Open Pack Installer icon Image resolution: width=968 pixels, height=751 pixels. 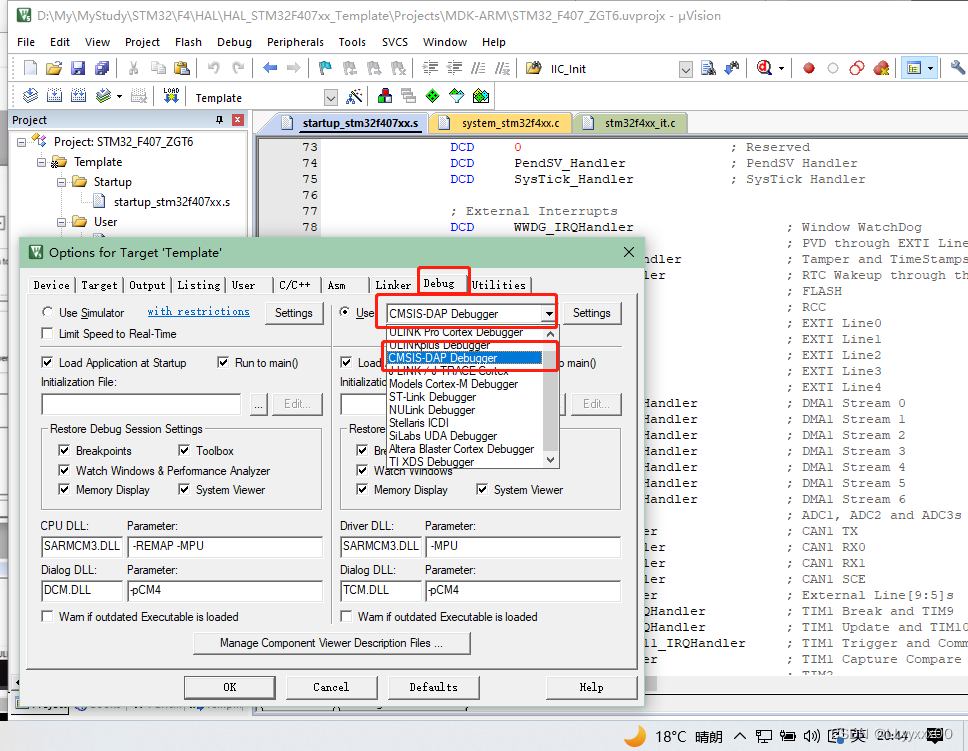481,96
